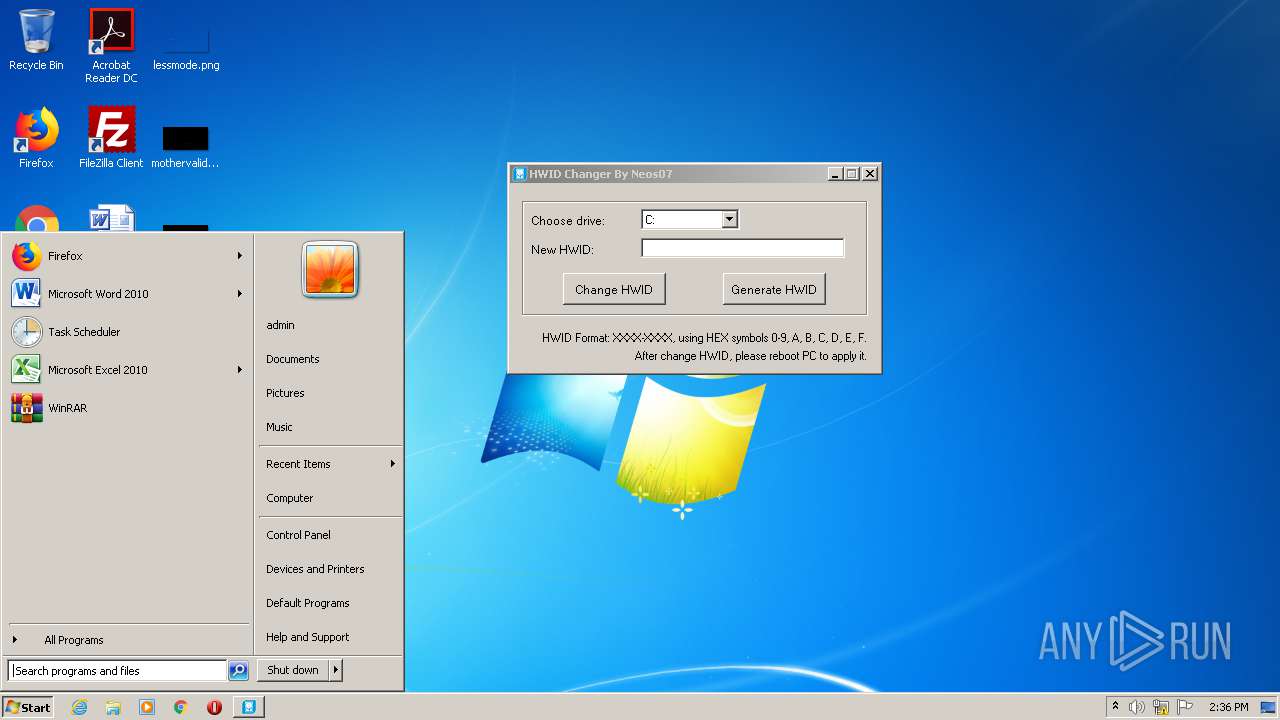
Task: Open the Firefox desktop shortcut
Action: click(x=36, y=138)
